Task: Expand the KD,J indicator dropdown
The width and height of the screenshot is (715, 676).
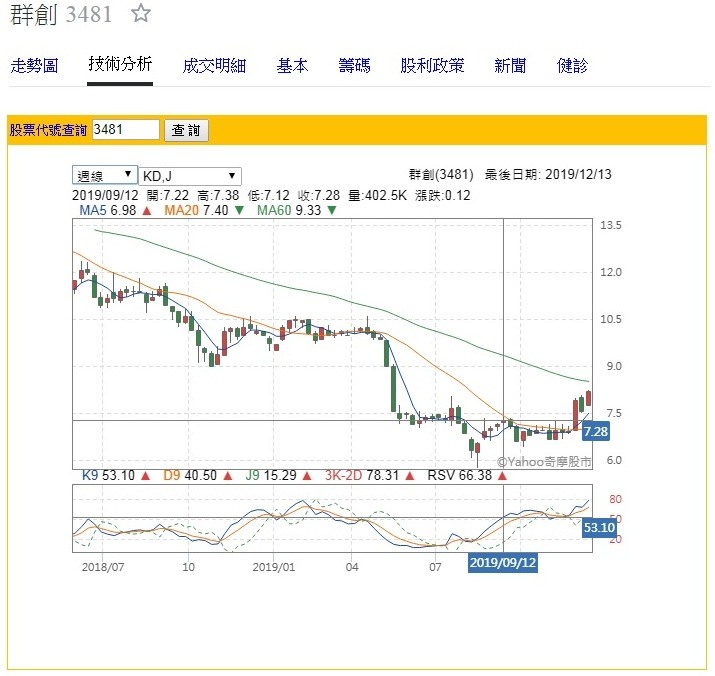Action: coord(189,174)
